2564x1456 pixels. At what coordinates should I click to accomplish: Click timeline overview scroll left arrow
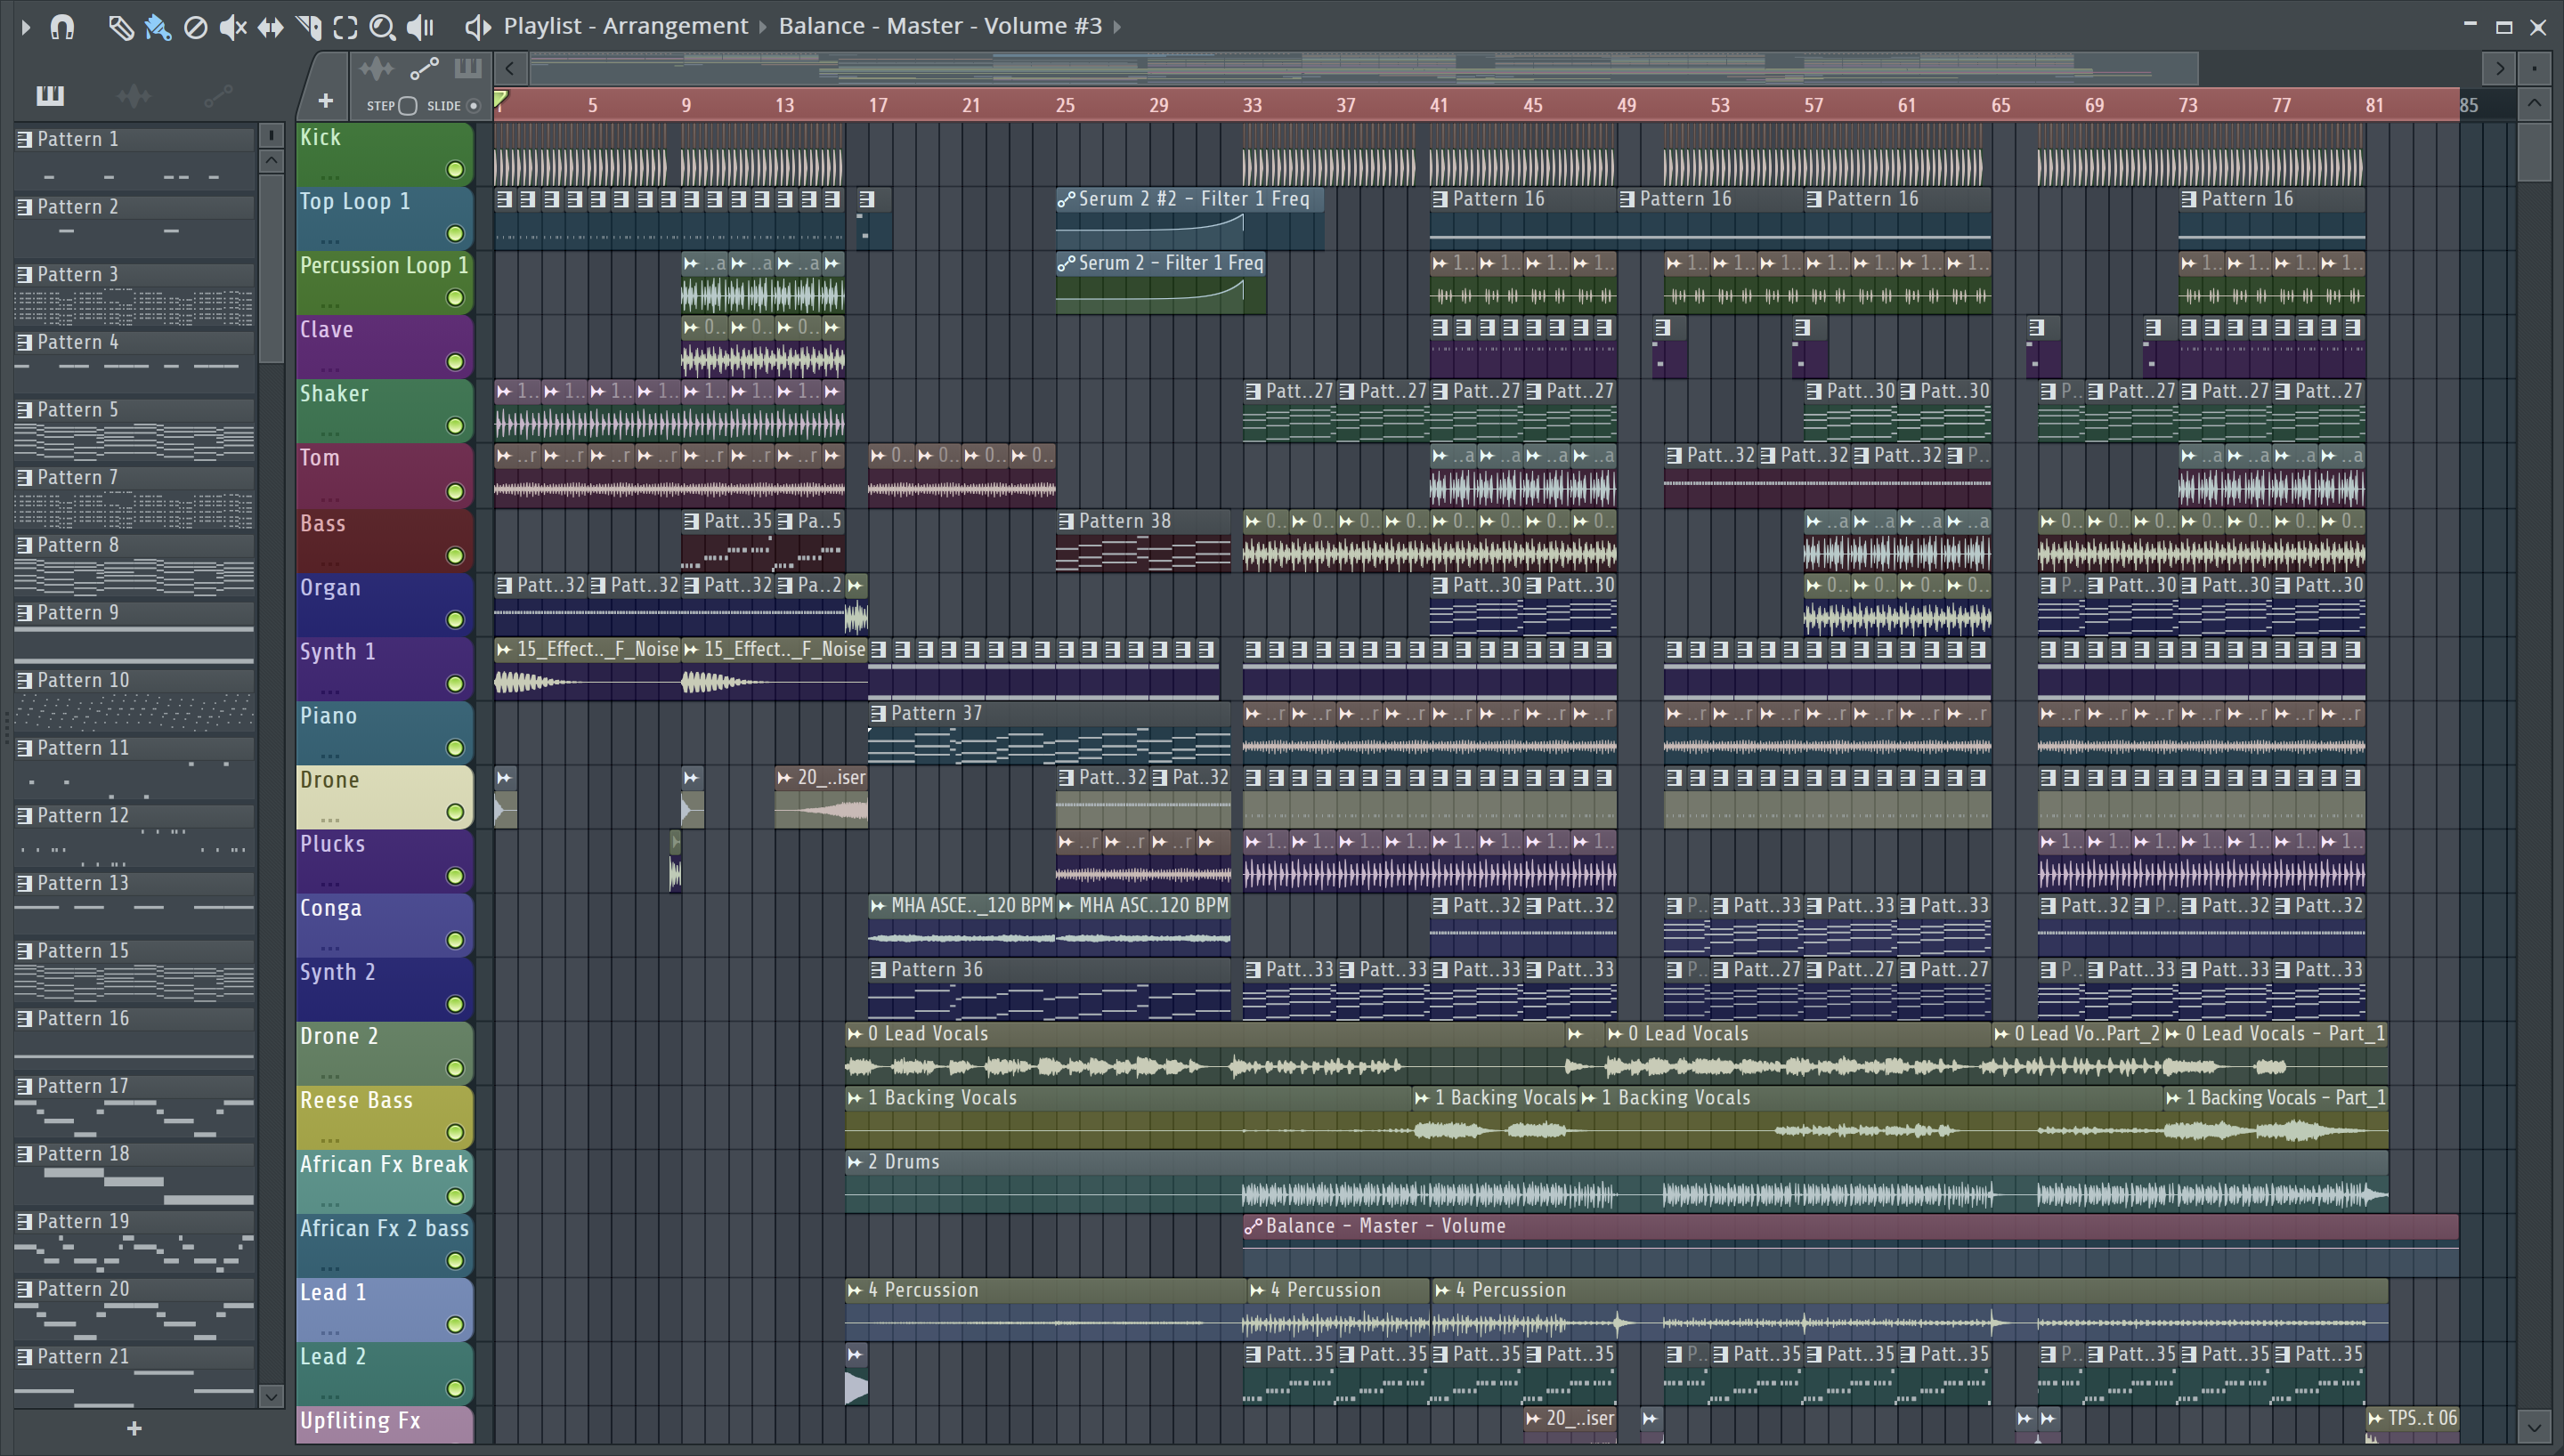coord(510,69)
